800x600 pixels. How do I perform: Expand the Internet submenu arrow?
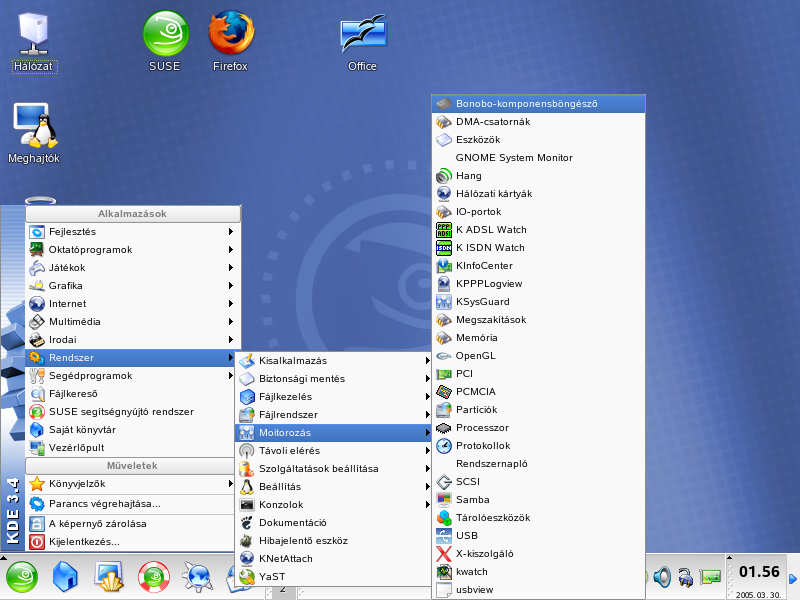tap(231, 304)
